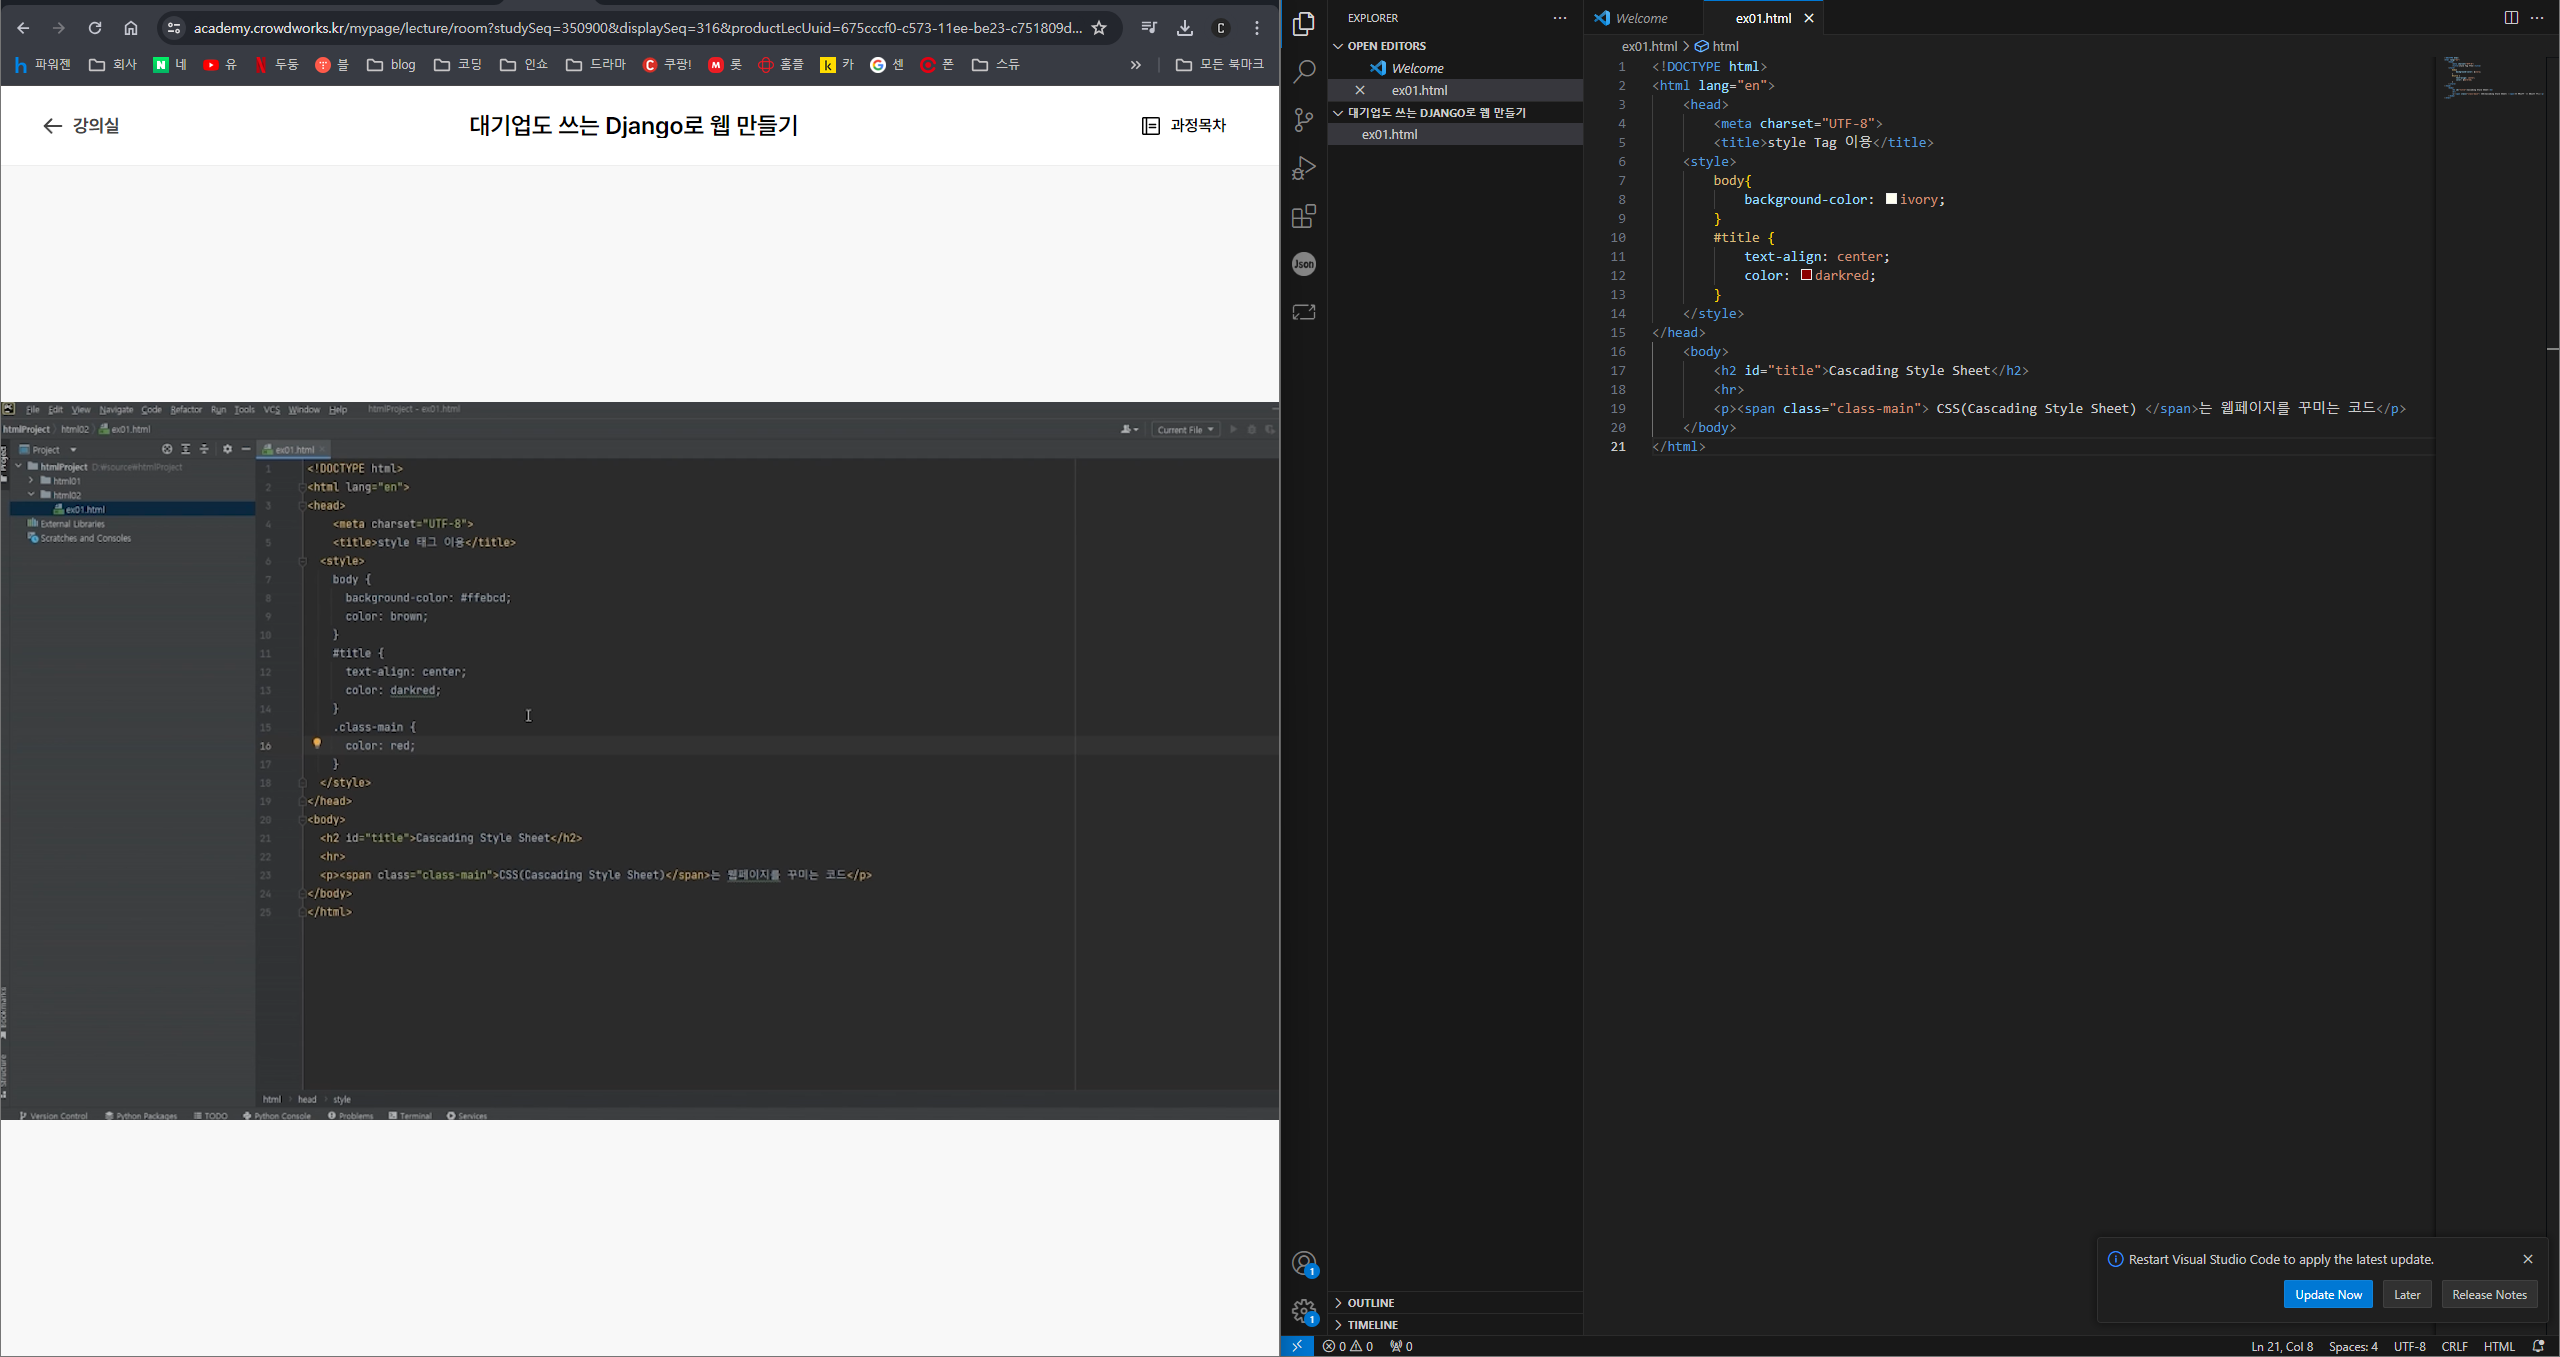Image resolution: width=2560 pixels, height=1357 pixels.
Task: Expand the OUTLINE section
Action: [x=1370, y=1303]
